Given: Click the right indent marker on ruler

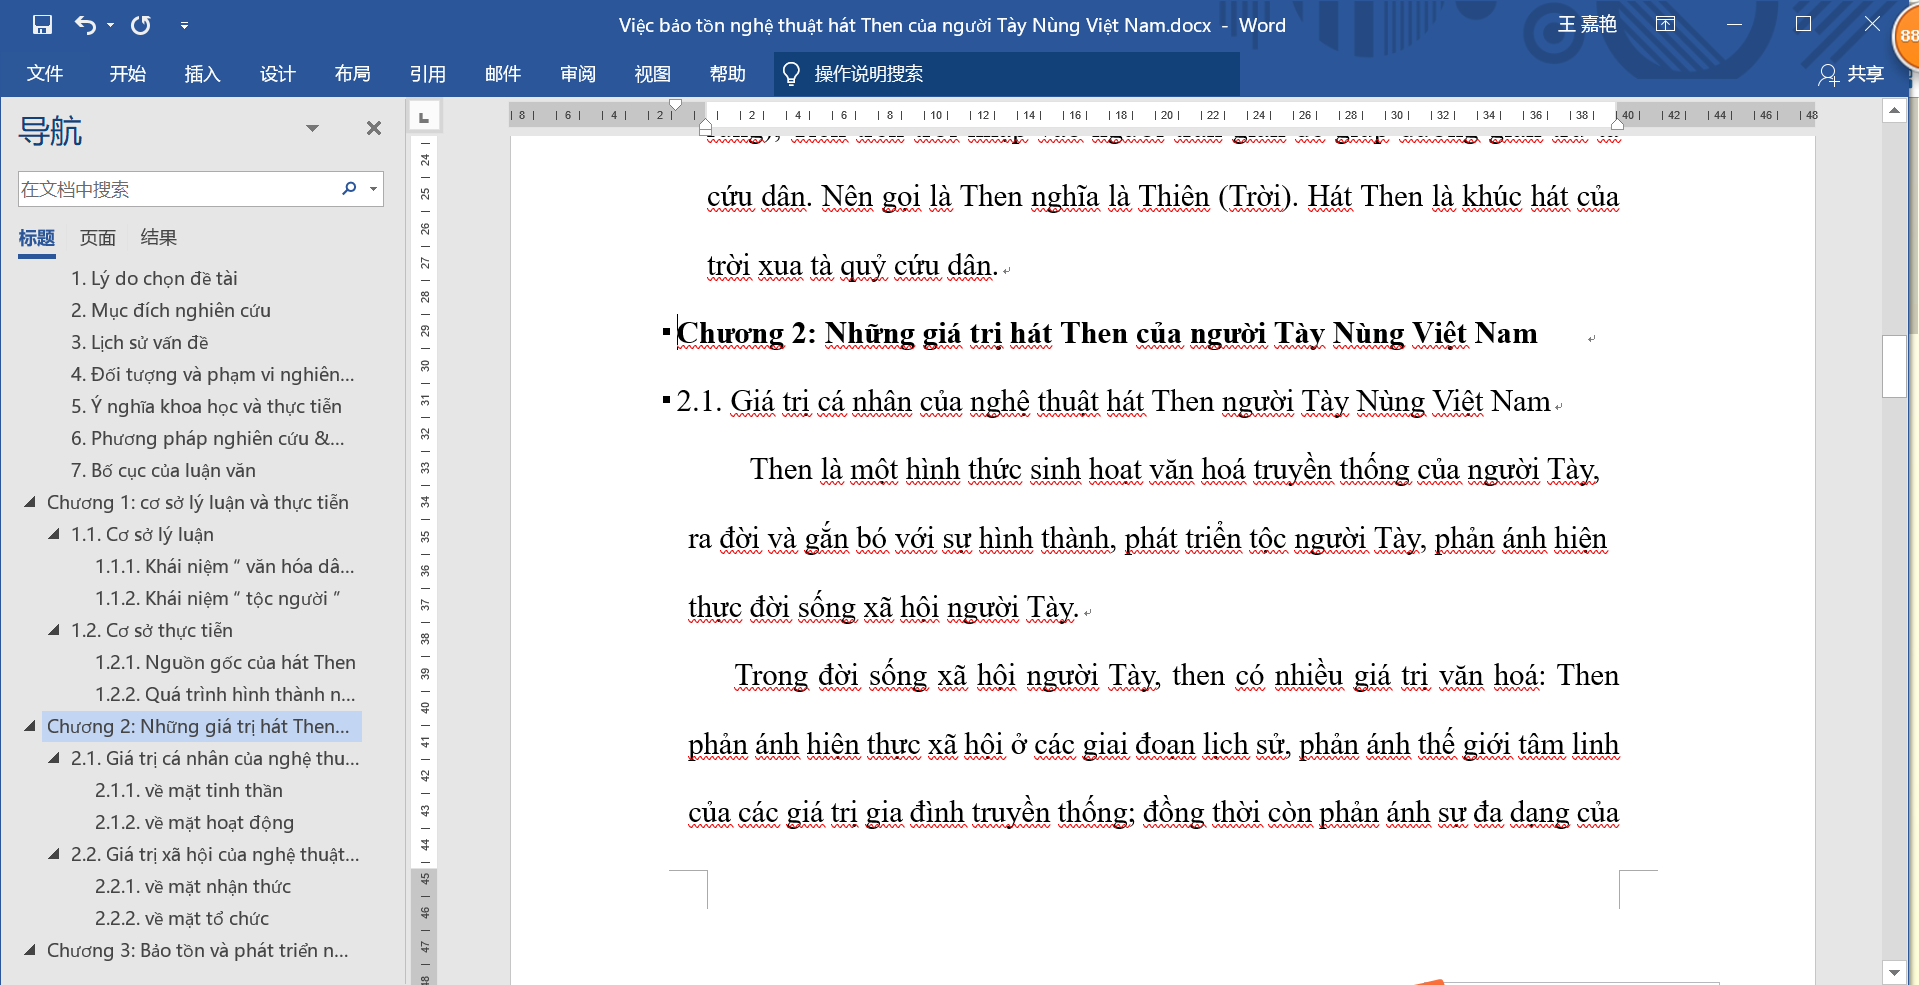Looking at the screenshot, I should (x=1618, y=123).
